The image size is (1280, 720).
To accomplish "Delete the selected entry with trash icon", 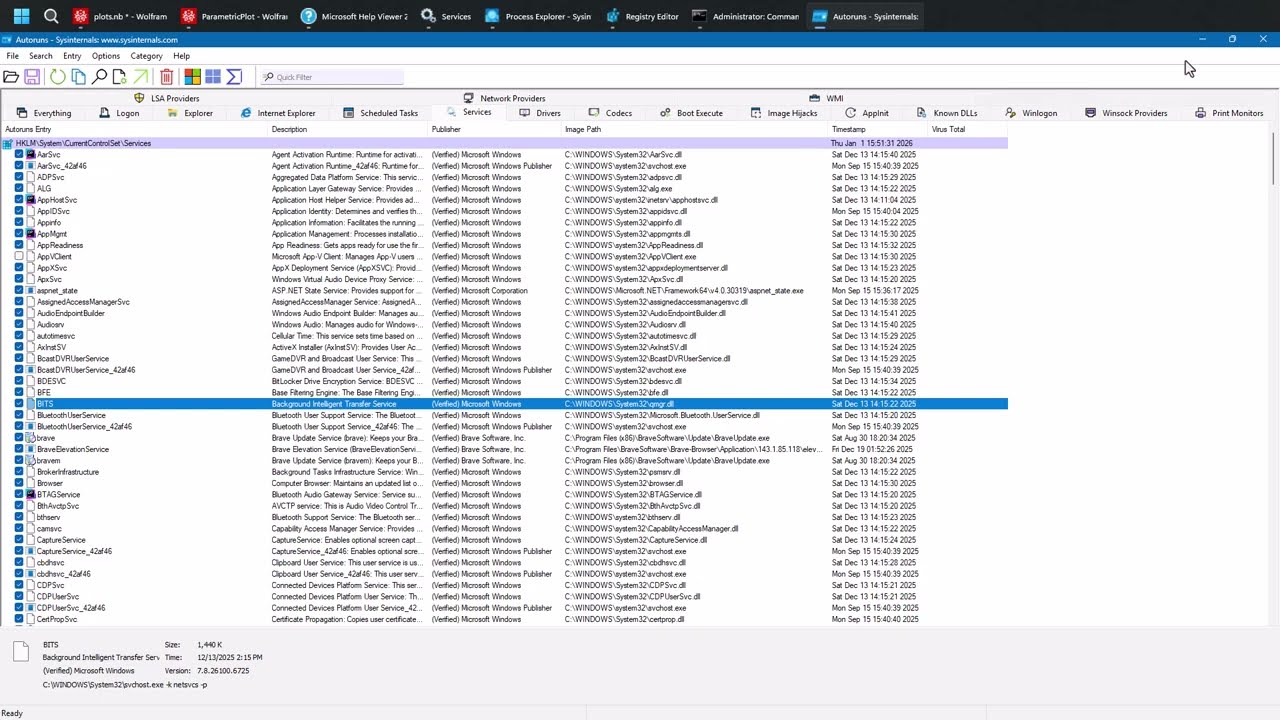I will tap(166, 77).
